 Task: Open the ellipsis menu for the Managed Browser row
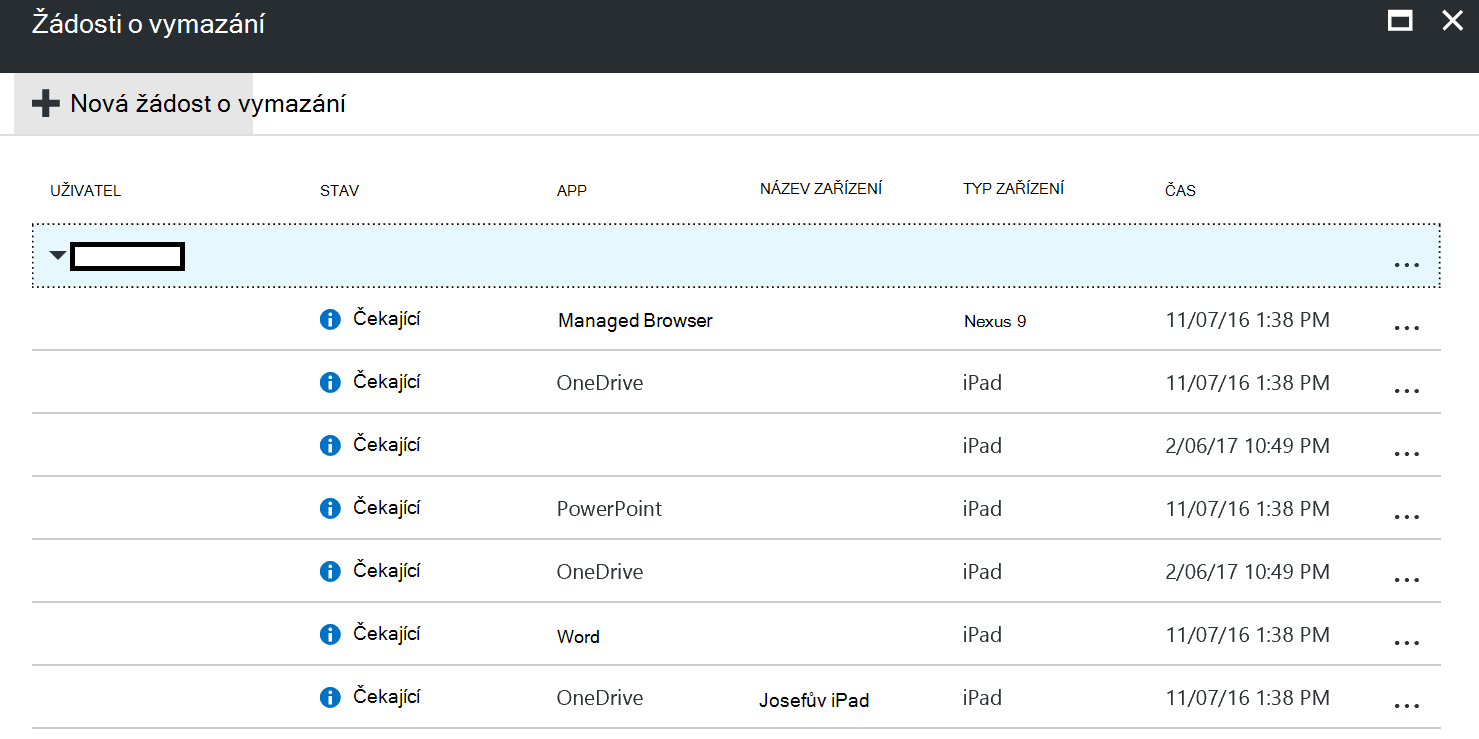click(x=1406, y=328)
